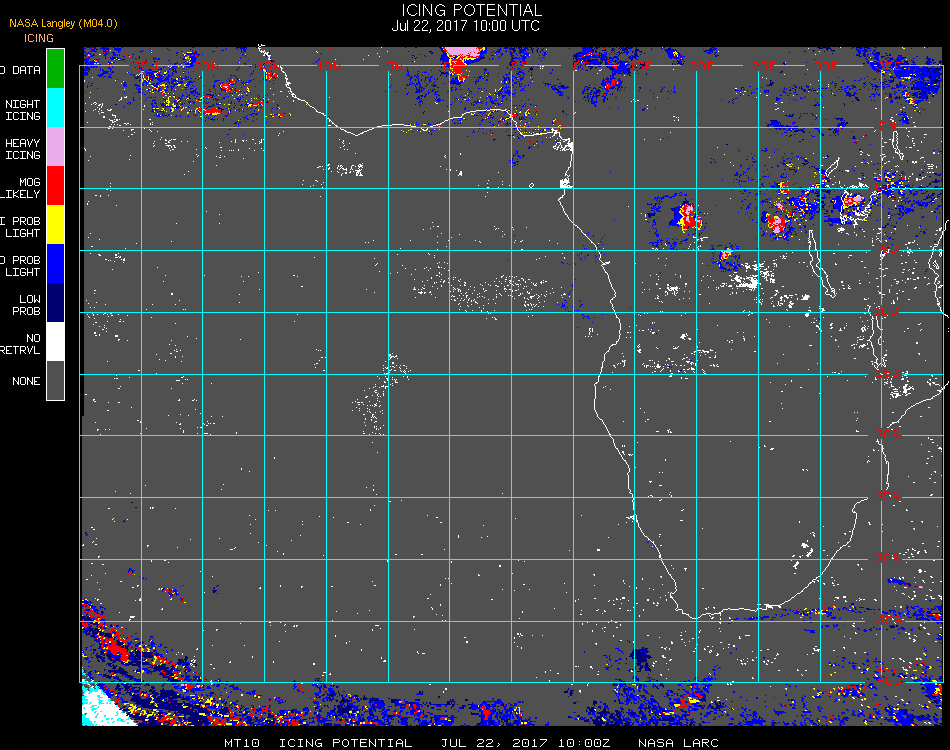The image size is (950, 750).
Task: Click the '35E' longitude label
Action: pos(889,65)
